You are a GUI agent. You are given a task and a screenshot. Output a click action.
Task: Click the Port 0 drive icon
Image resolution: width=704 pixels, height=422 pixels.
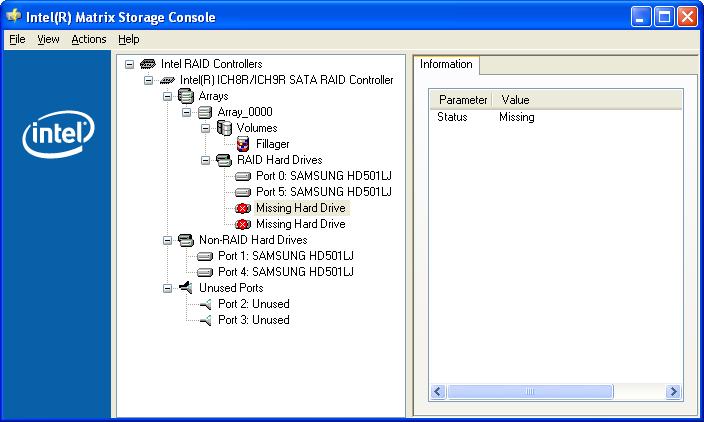point(243,176)
